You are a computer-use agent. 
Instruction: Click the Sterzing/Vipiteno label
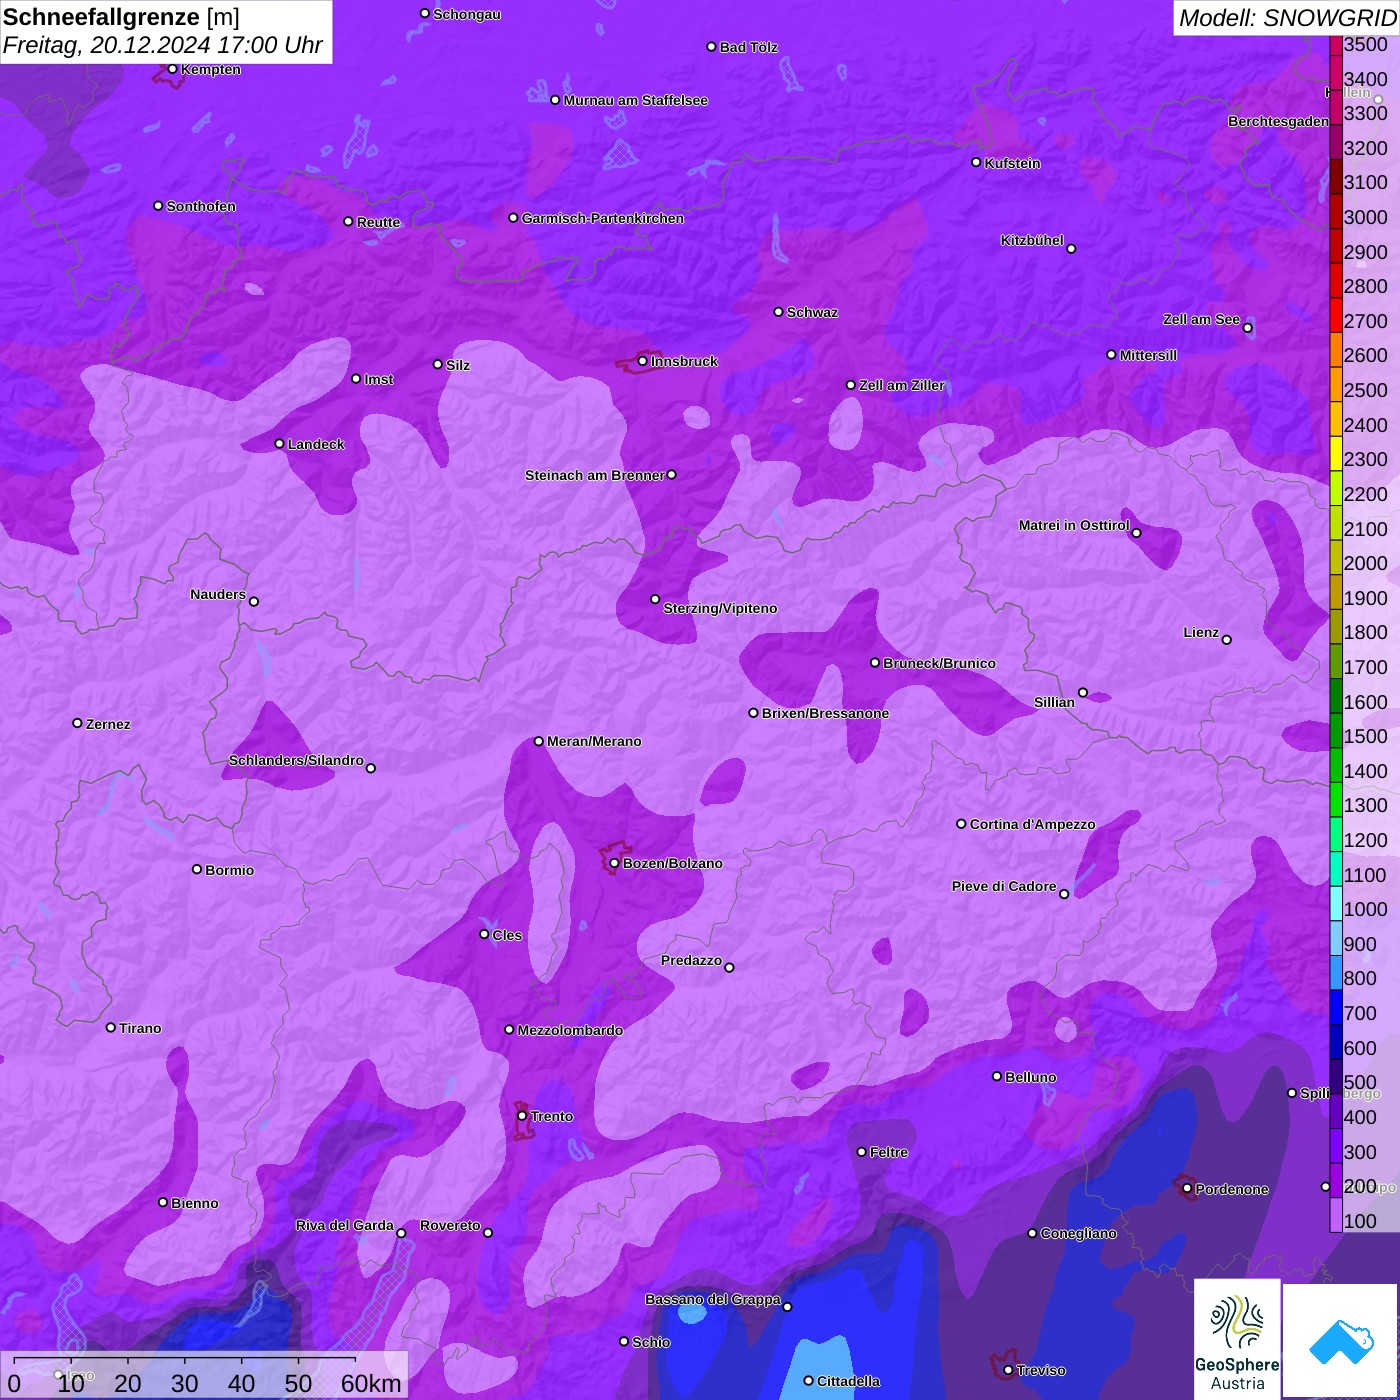click(x=720, y=608)
